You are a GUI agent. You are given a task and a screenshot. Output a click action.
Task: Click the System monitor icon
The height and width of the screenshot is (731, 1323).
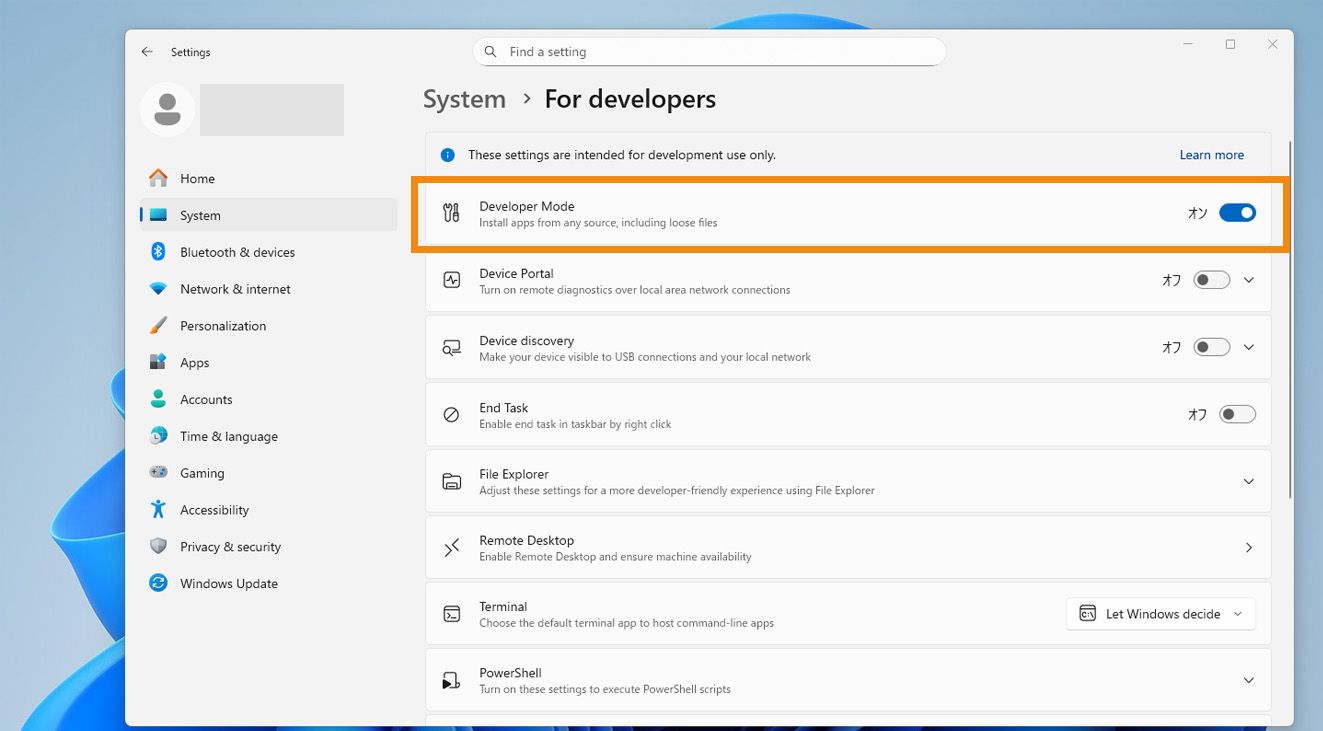coord(158,215)
